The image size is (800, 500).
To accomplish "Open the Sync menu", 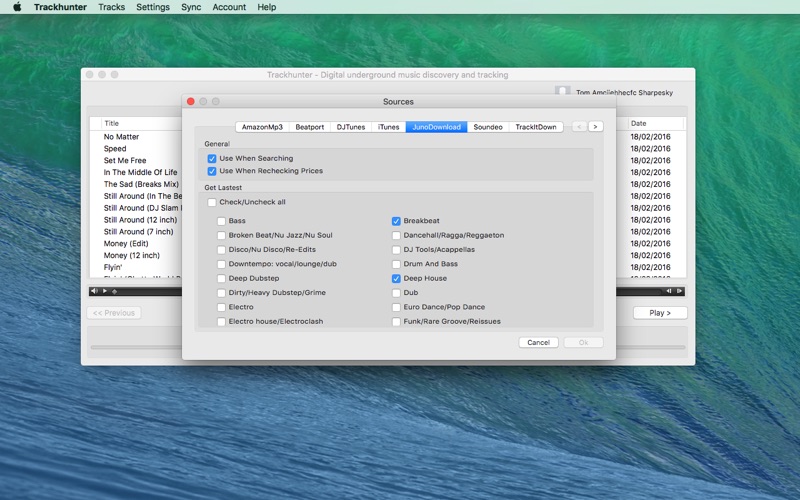I will (191, 7).
